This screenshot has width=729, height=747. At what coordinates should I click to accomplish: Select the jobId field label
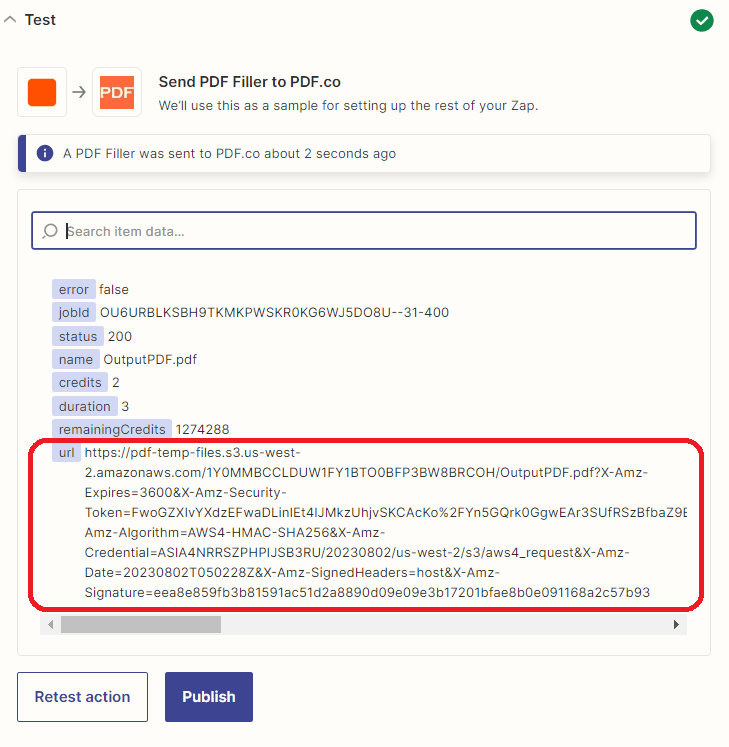[x=74, y=313]
